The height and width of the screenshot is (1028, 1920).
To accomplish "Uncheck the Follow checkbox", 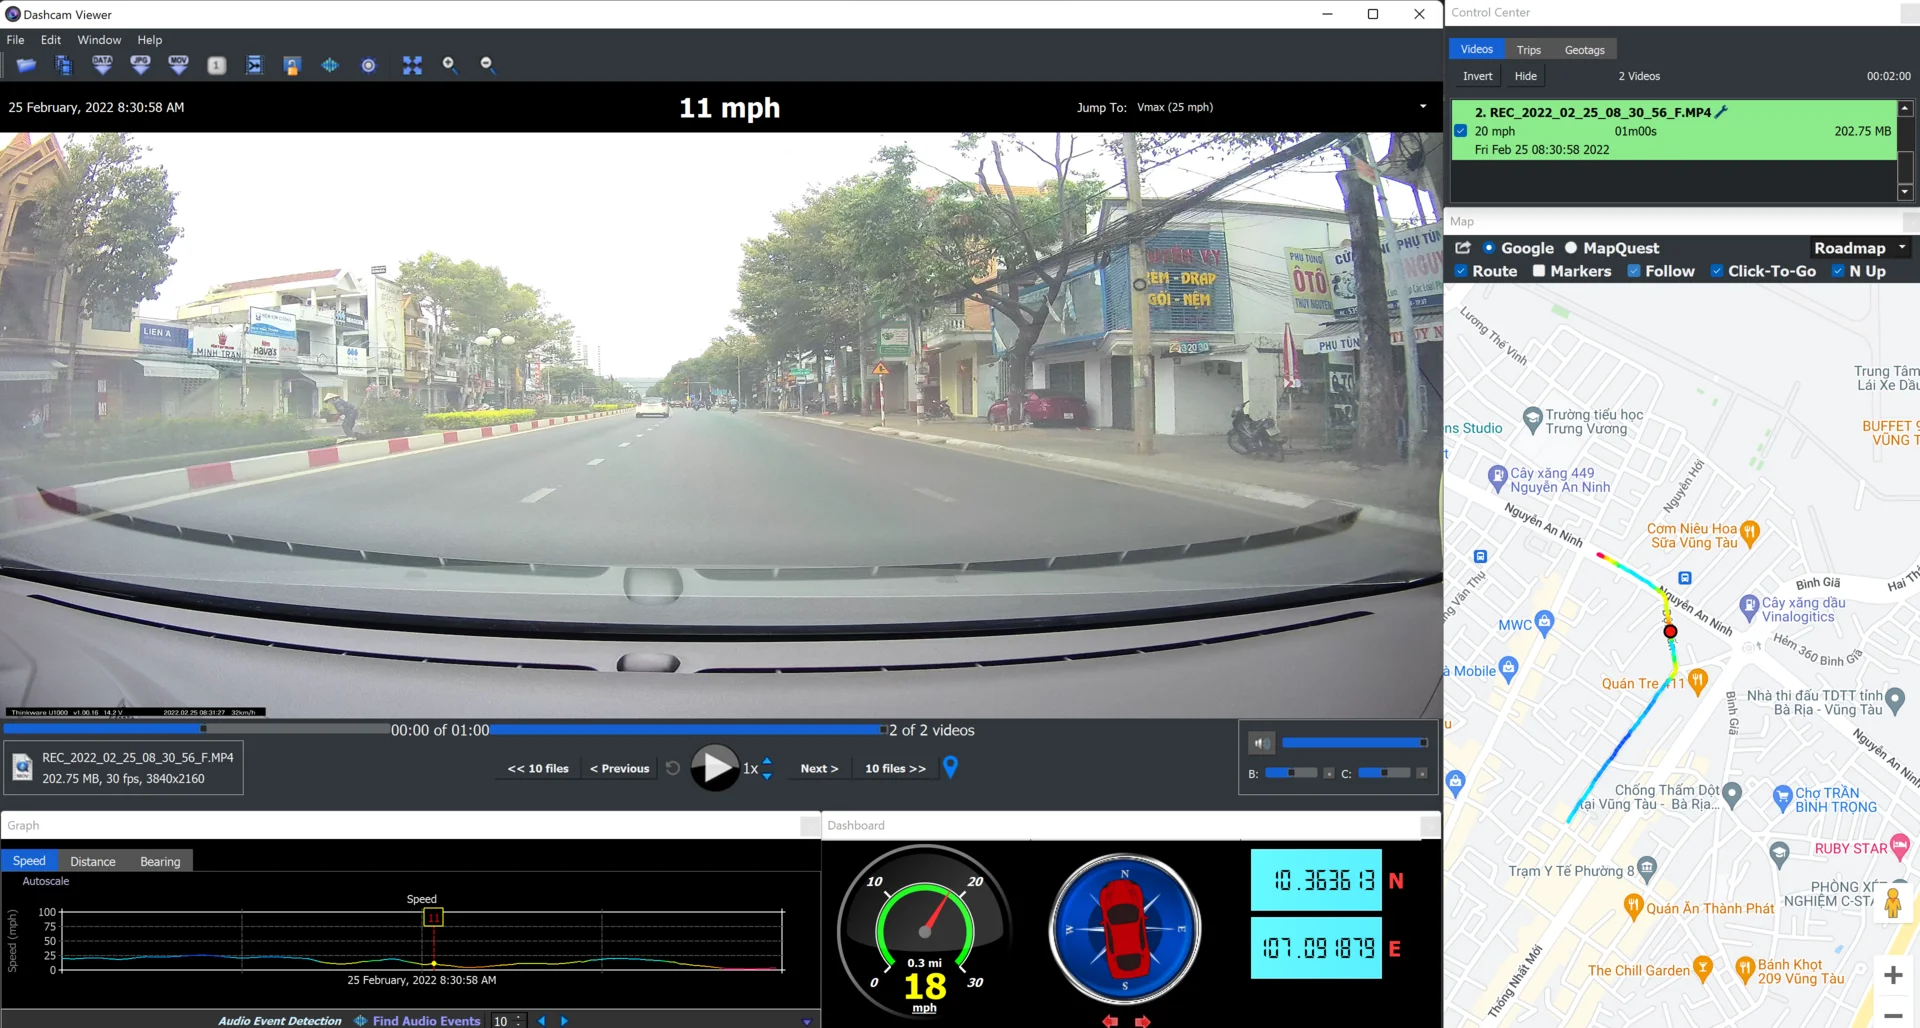I will coord(1634,271).
